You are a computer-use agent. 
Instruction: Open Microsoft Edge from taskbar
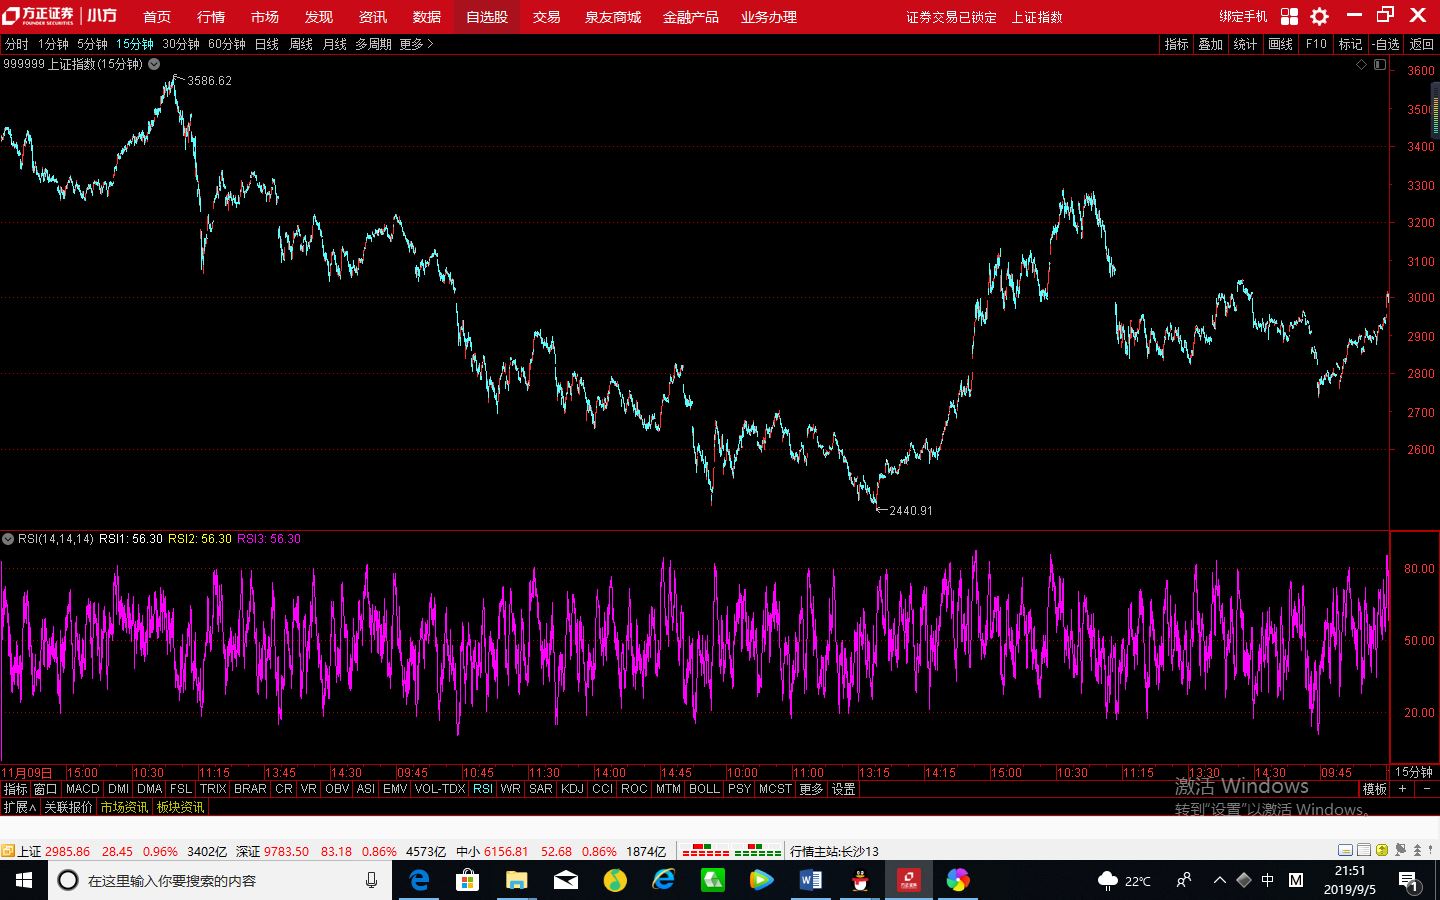pos(419,880)
